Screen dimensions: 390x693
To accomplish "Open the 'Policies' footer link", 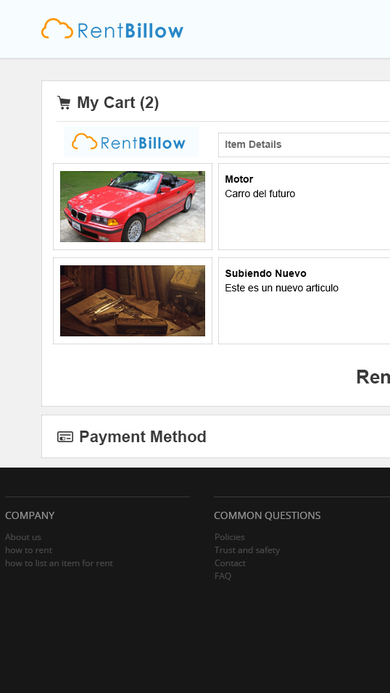I will (x=229, y=537).
